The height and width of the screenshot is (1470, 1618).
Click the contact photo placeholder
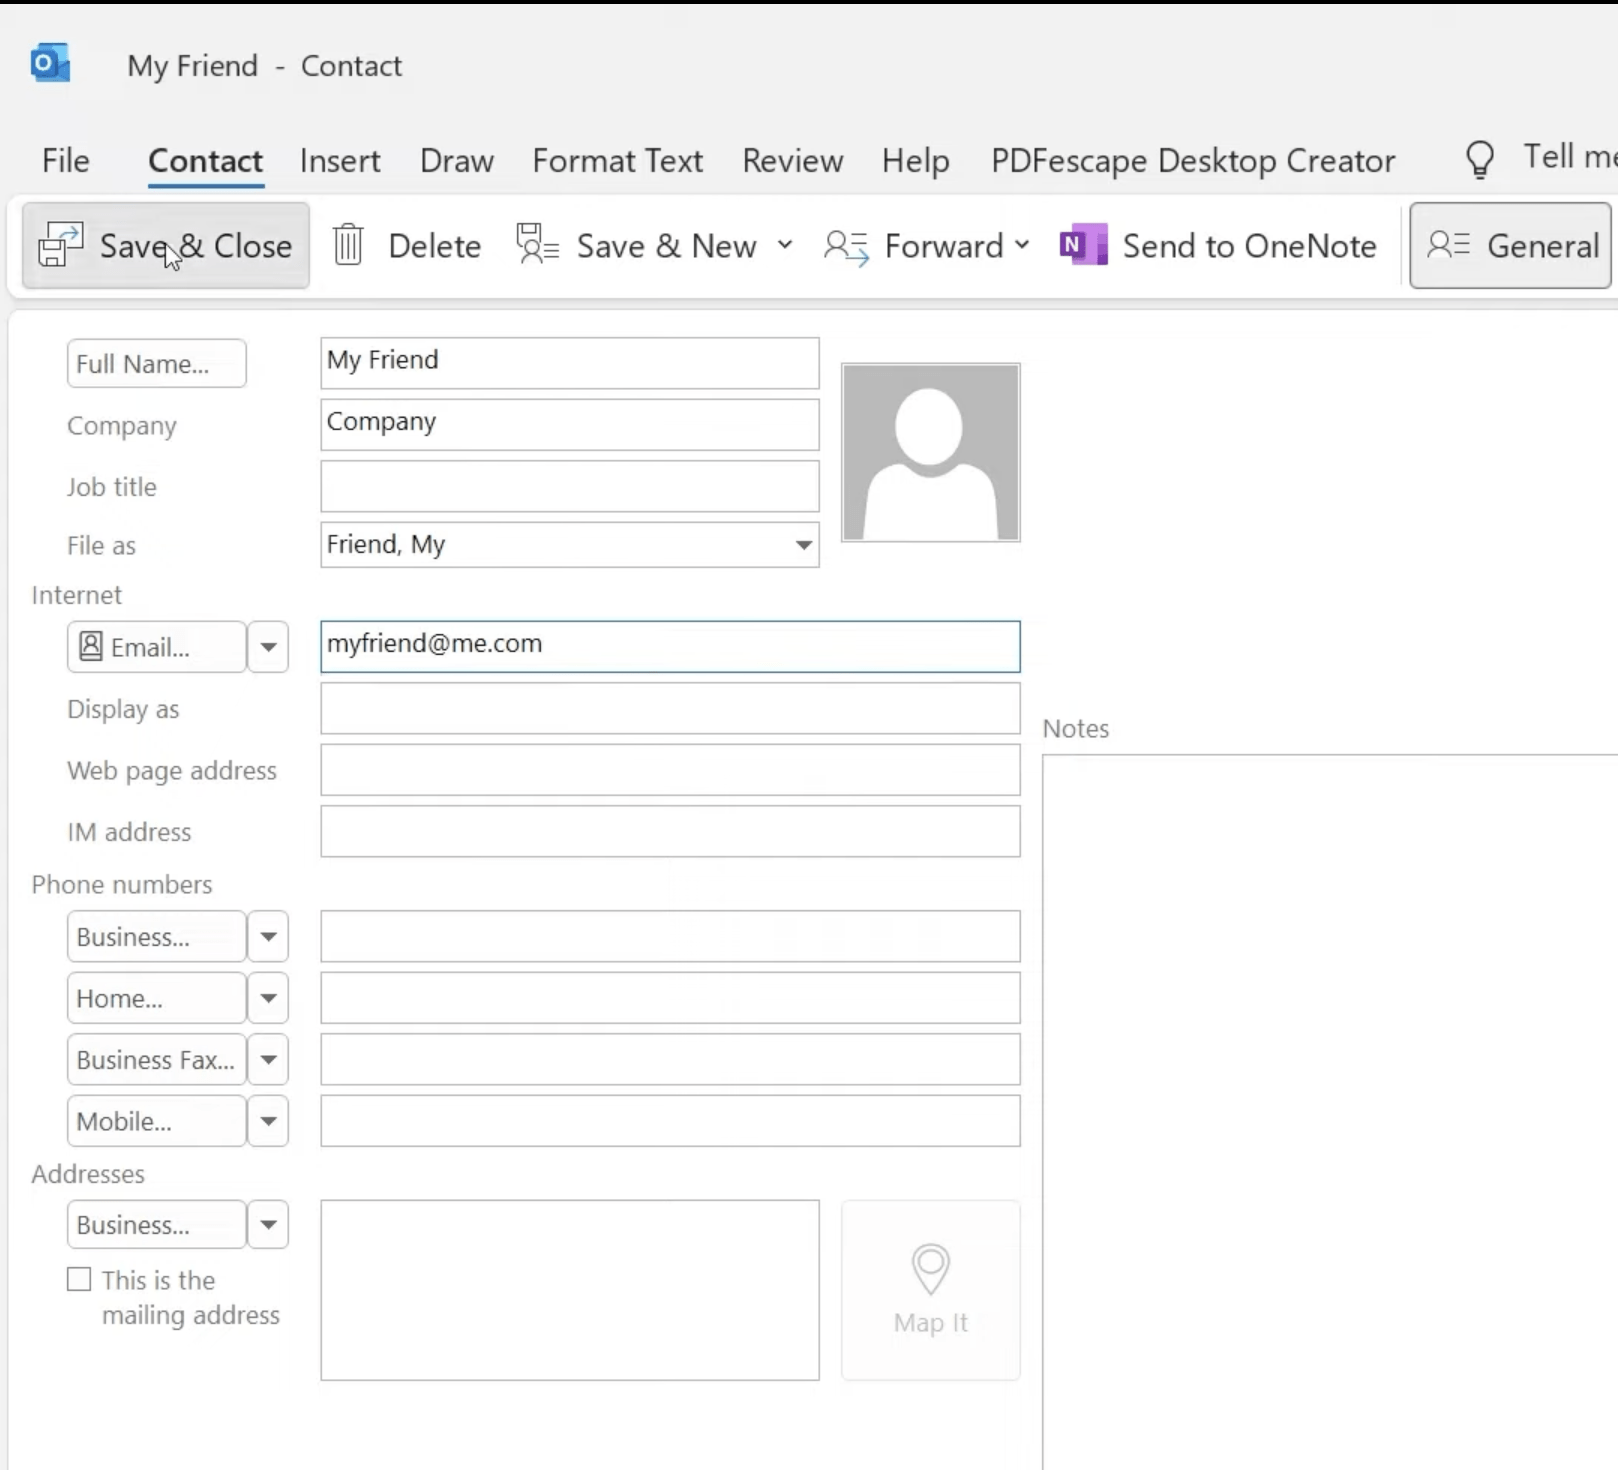(931, 452)
